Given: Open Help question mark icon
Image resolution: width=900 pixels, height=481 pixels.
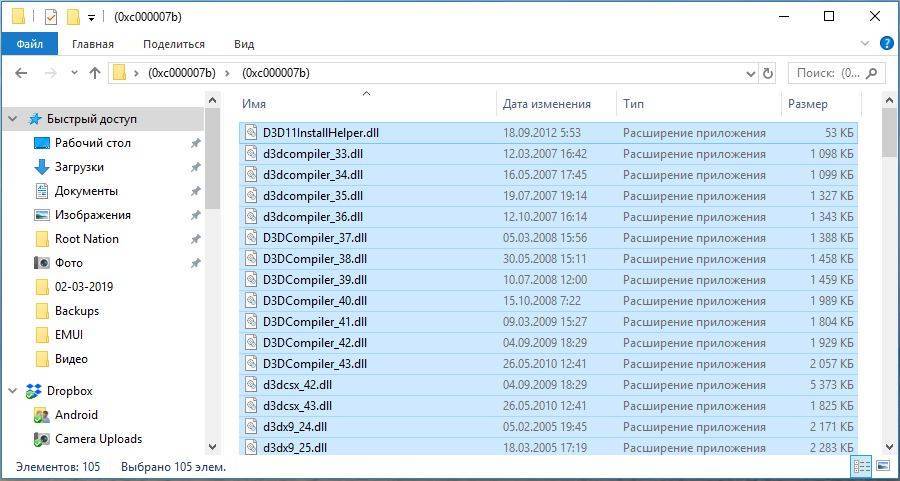Looking at the screenshot, I should [x=886, y=44].
